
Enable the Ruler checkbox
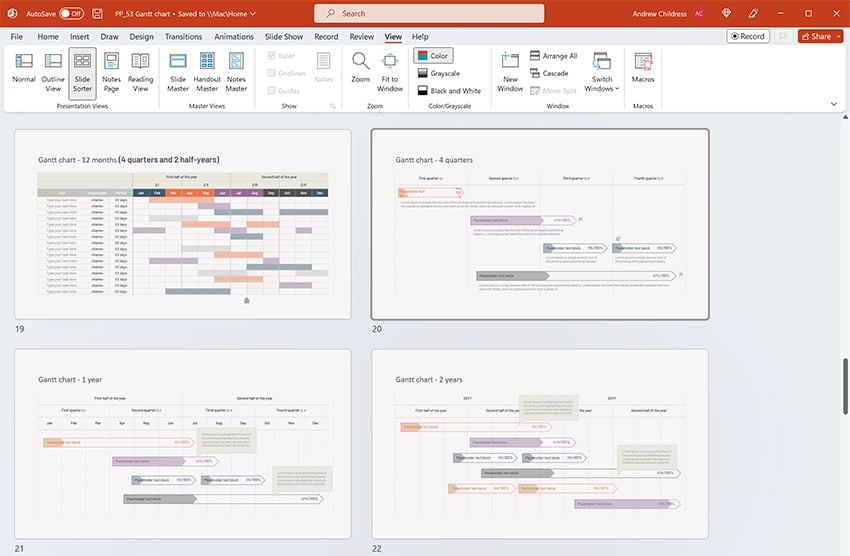click(273, 56)
